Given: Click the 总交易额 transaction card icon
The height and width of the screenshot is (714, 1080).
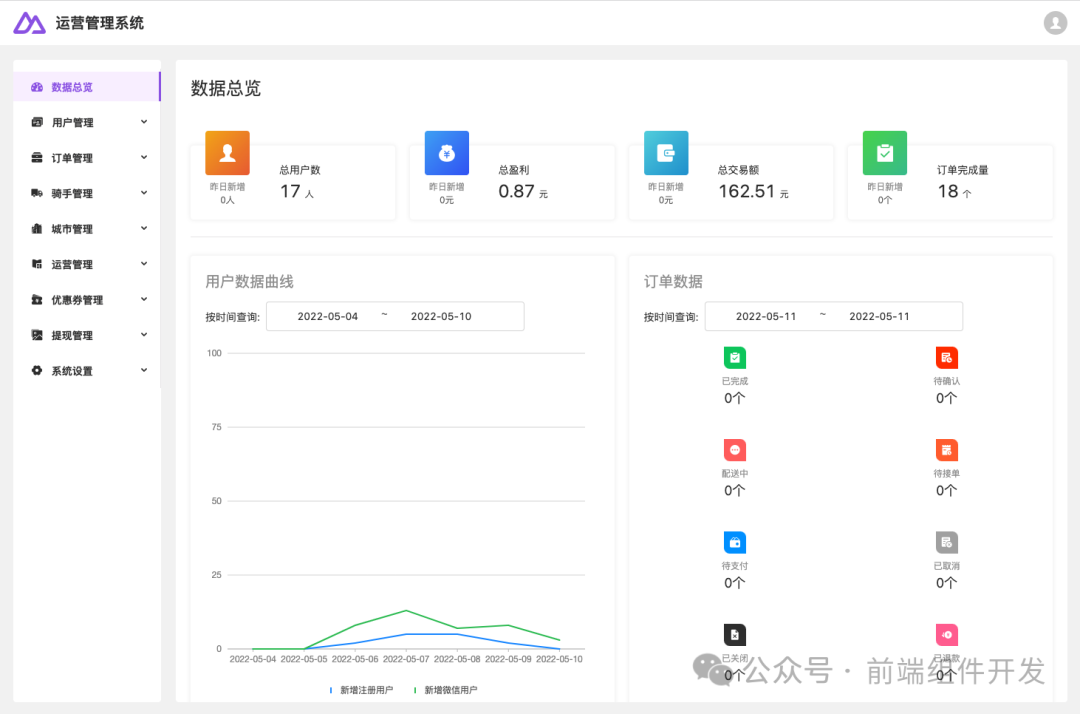Looking at the screenshot, I should pyautogui.click(x=665, y=152).
